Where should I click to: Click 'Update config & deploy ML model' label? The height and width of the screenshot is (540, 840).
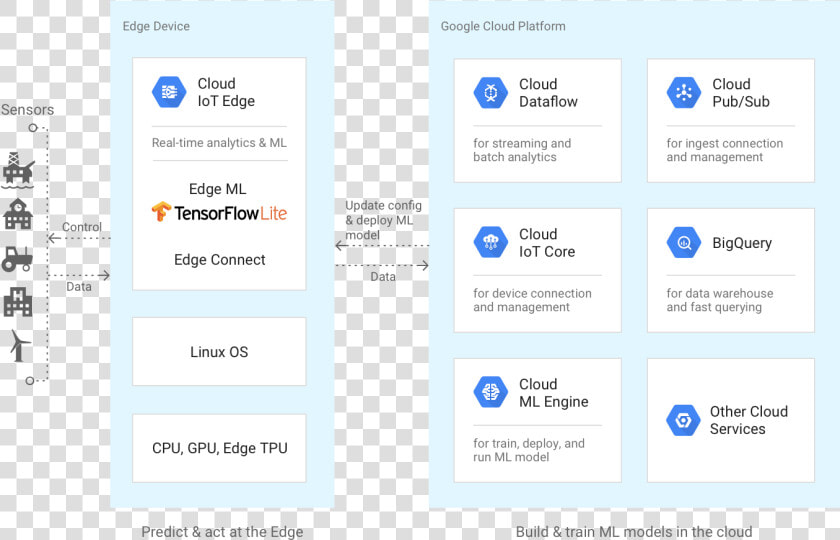coord(383,220)
